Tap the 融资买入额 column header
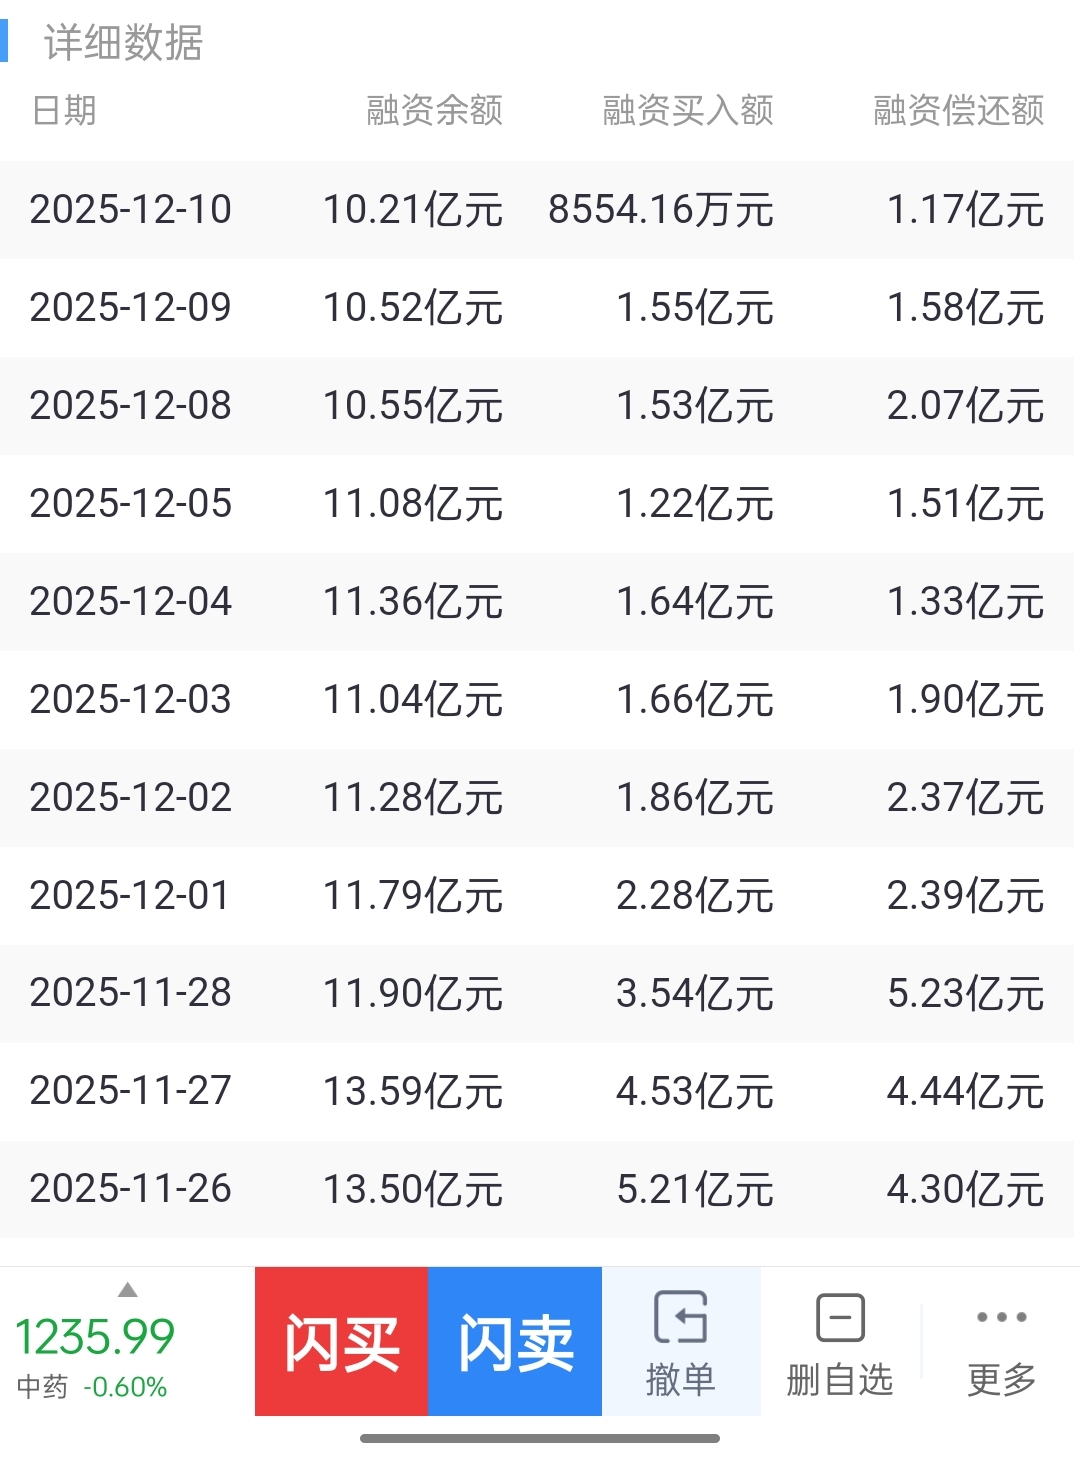 point(687,110)
